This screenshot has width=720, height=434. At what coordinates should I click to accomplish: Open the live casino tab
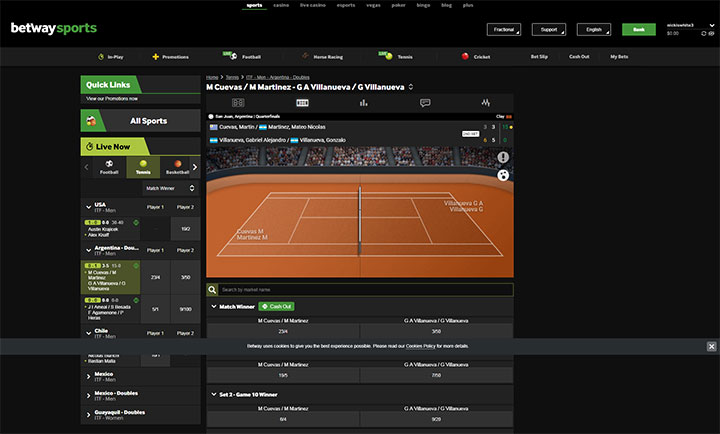click(313, 5)
